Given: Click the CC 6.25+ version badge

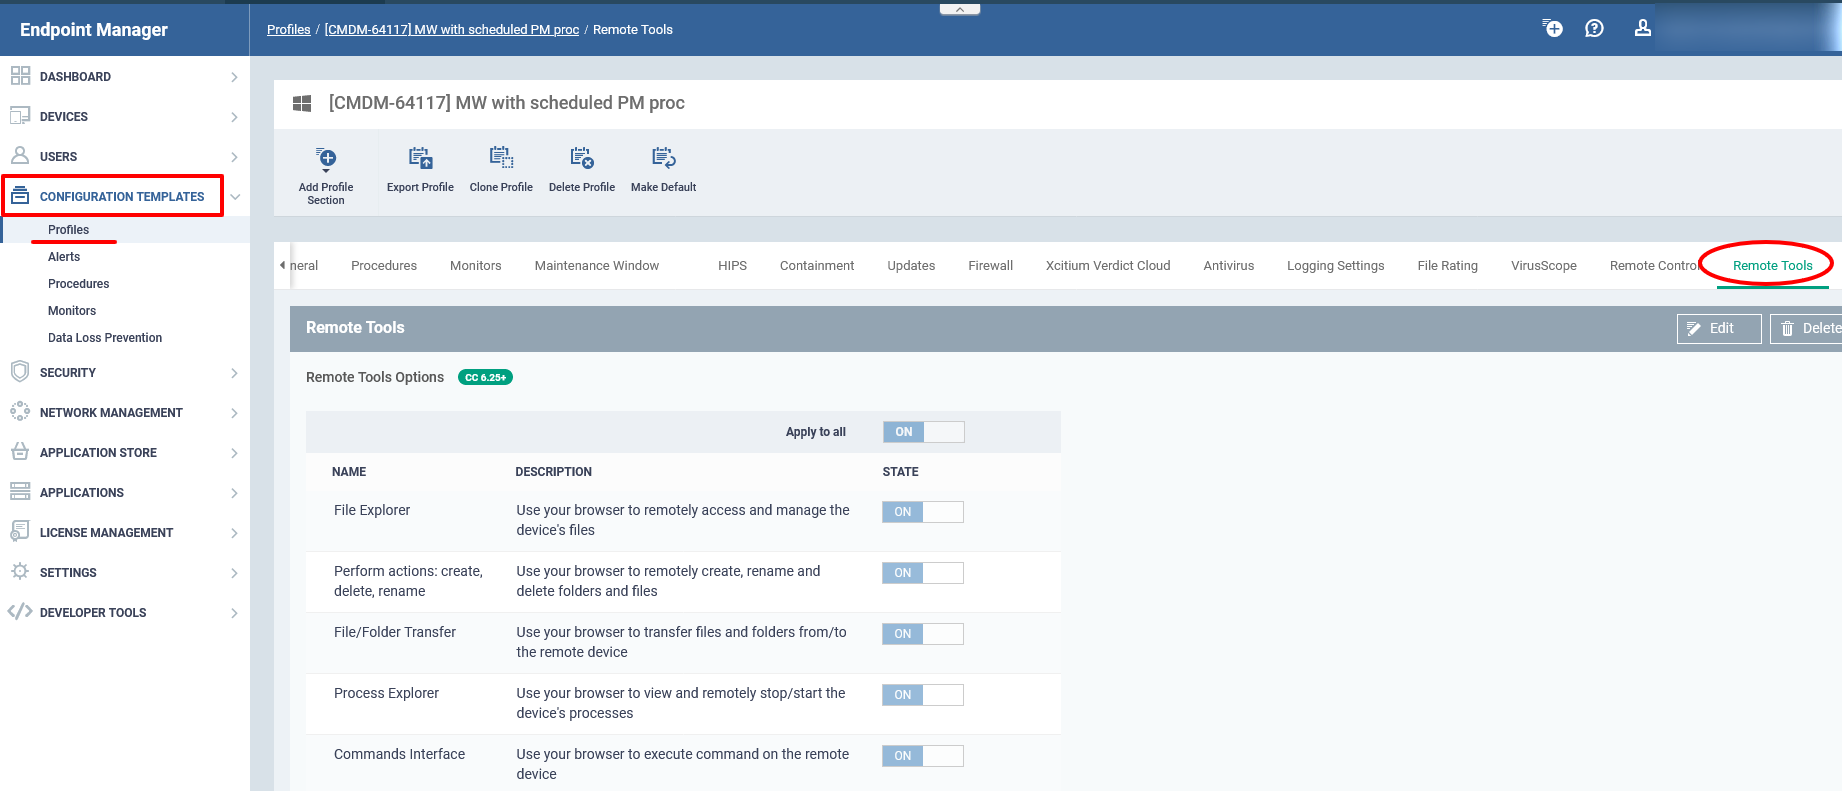Looking at the screenshot, I should 485,377.
